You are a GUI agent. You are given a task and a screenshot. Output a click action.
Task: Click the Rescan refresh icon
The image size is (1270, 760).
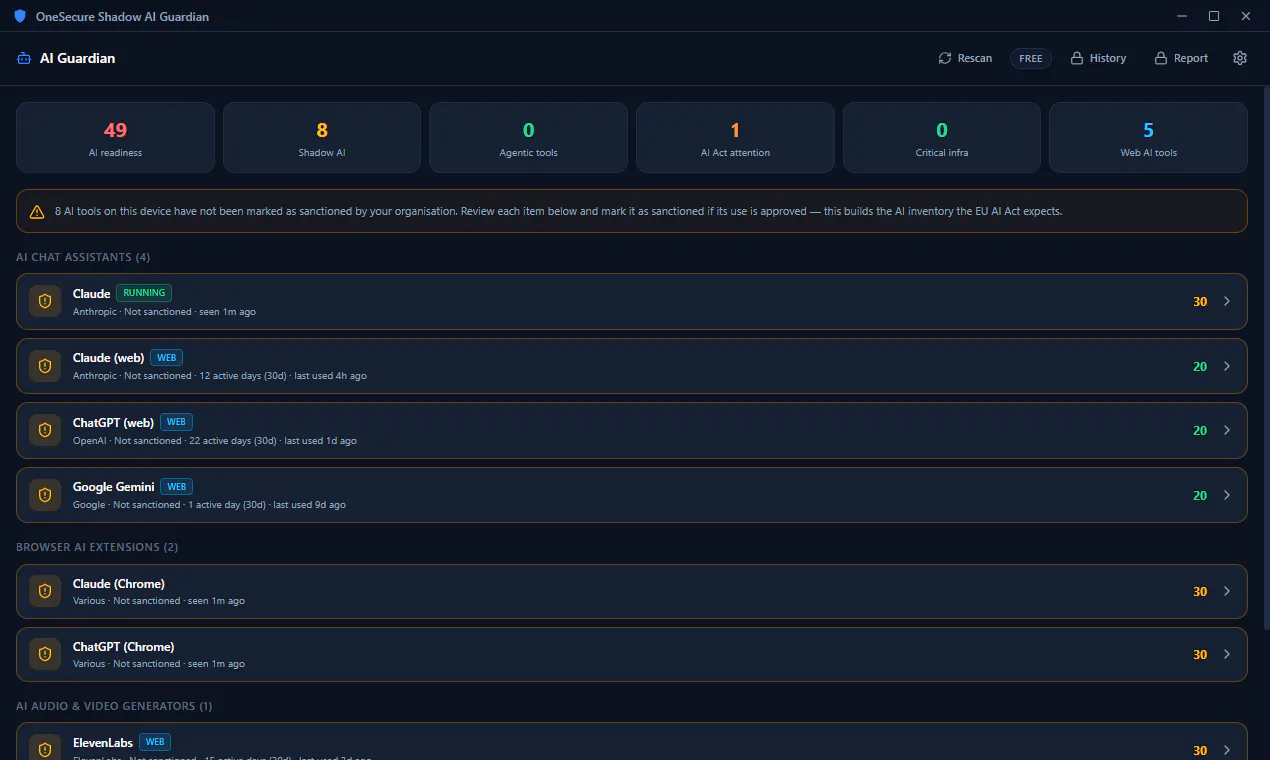pos(945,58)
